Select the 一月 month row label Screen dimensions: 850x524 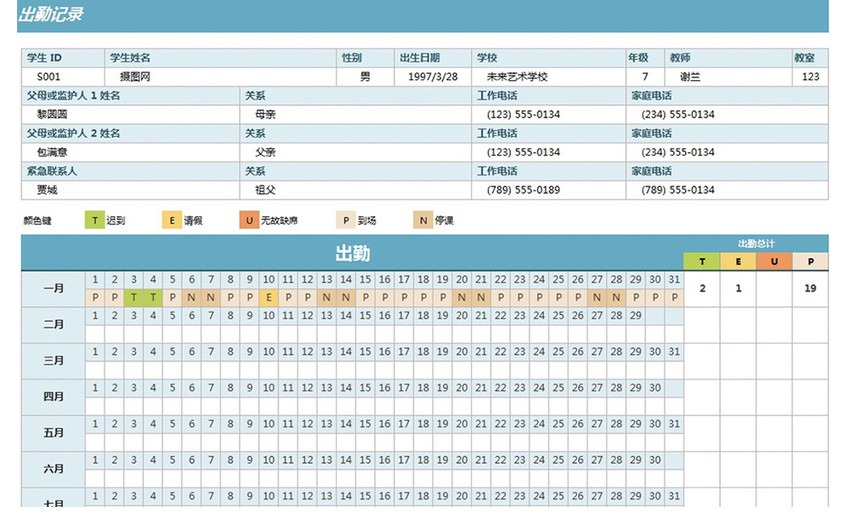[x=53, y=288]
